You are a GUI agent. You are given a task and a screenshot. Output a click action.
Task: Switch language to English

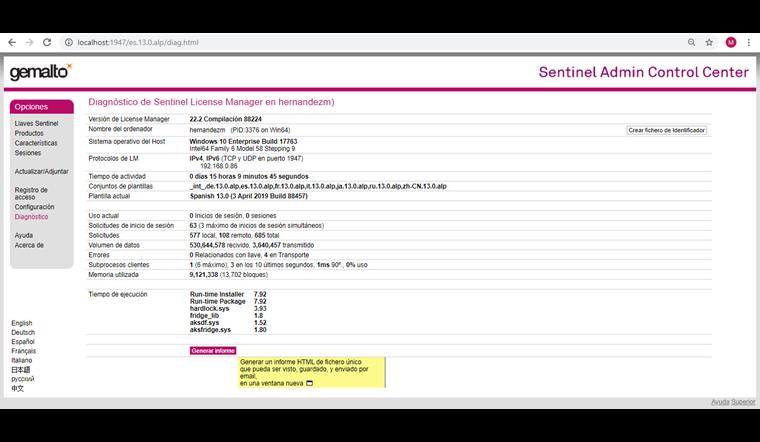click(x=22, y=323)
